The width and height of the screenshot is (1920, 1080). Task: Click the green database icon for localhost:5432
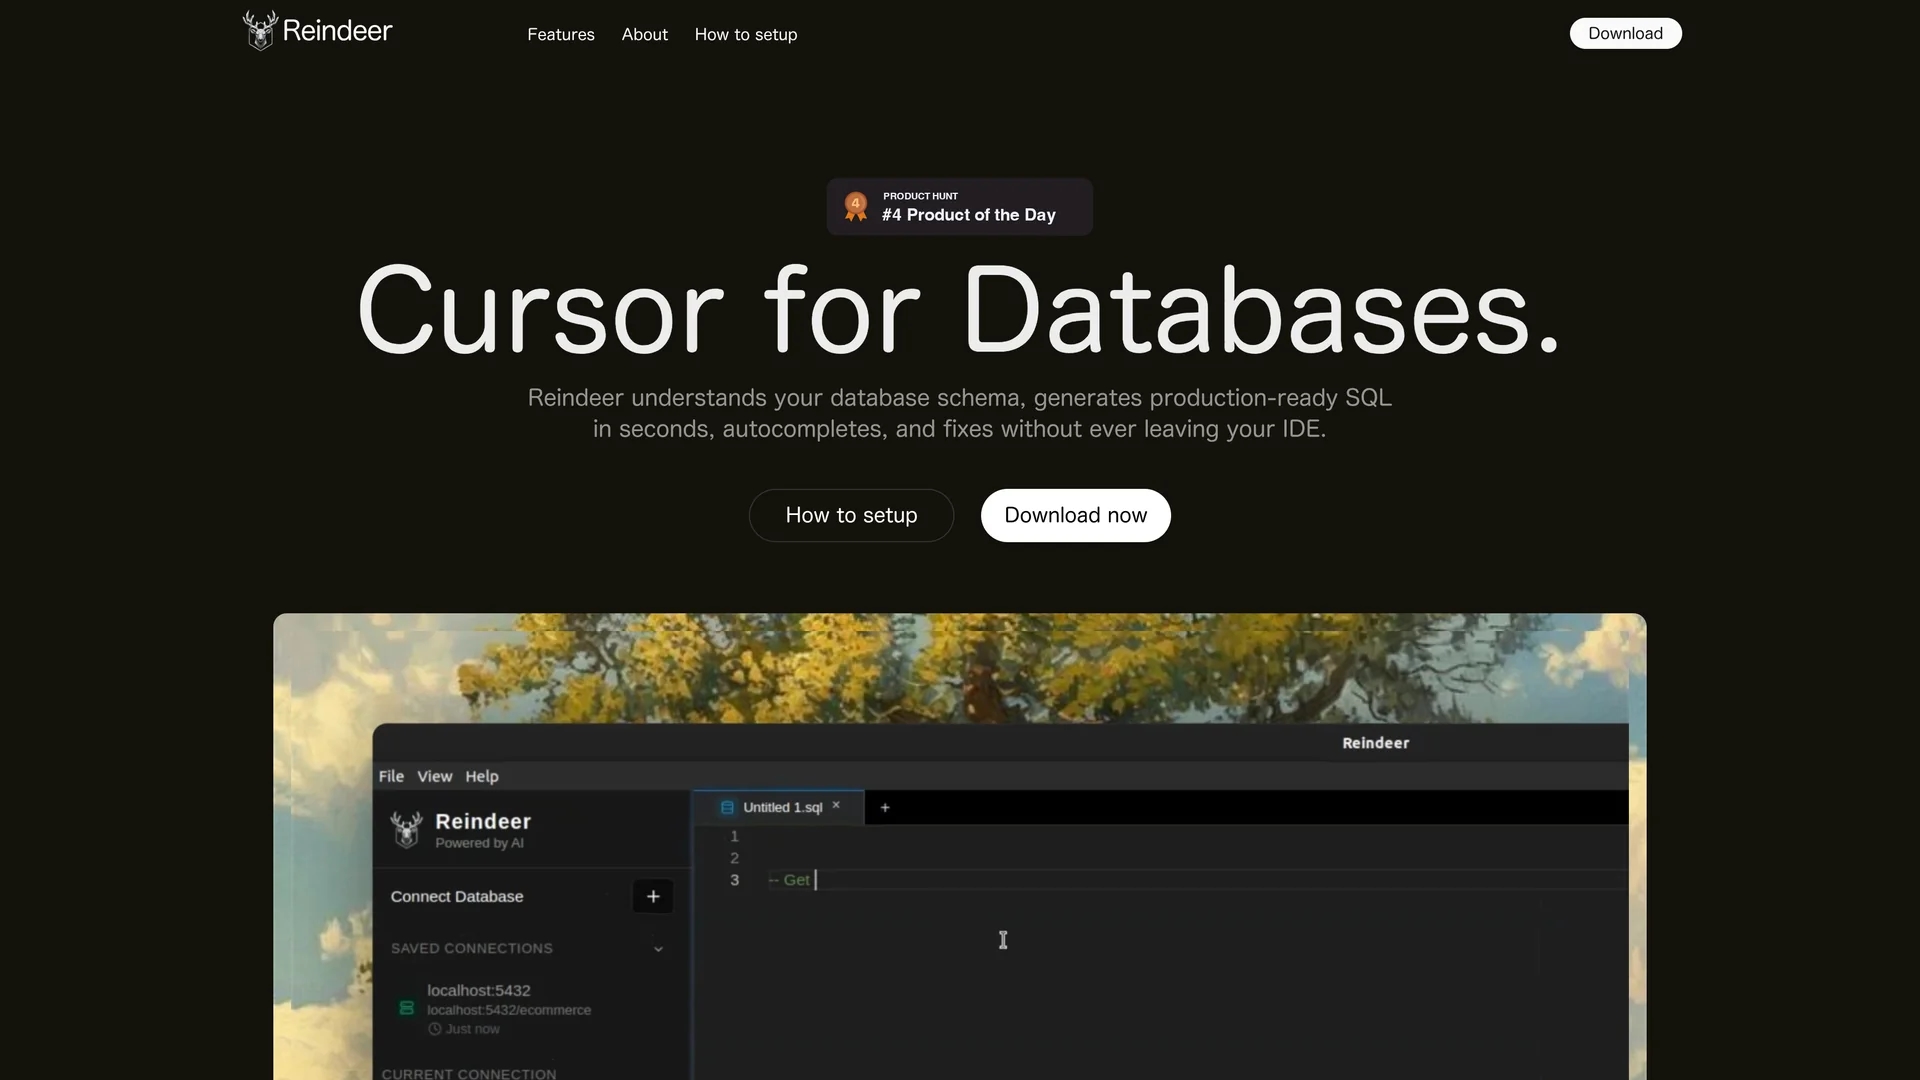click(x=407, y=1008)
